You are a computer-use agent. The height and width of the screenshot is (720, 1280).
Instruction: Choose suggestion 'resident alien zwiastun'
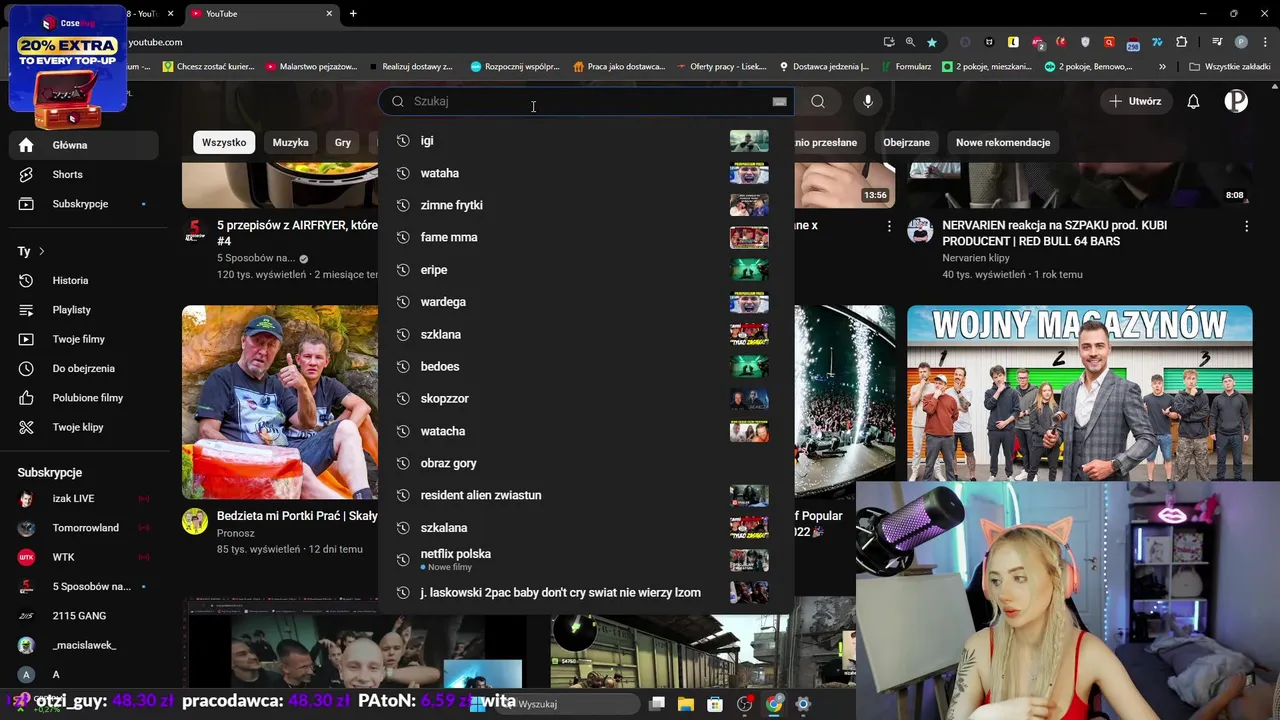coord(586,495)
